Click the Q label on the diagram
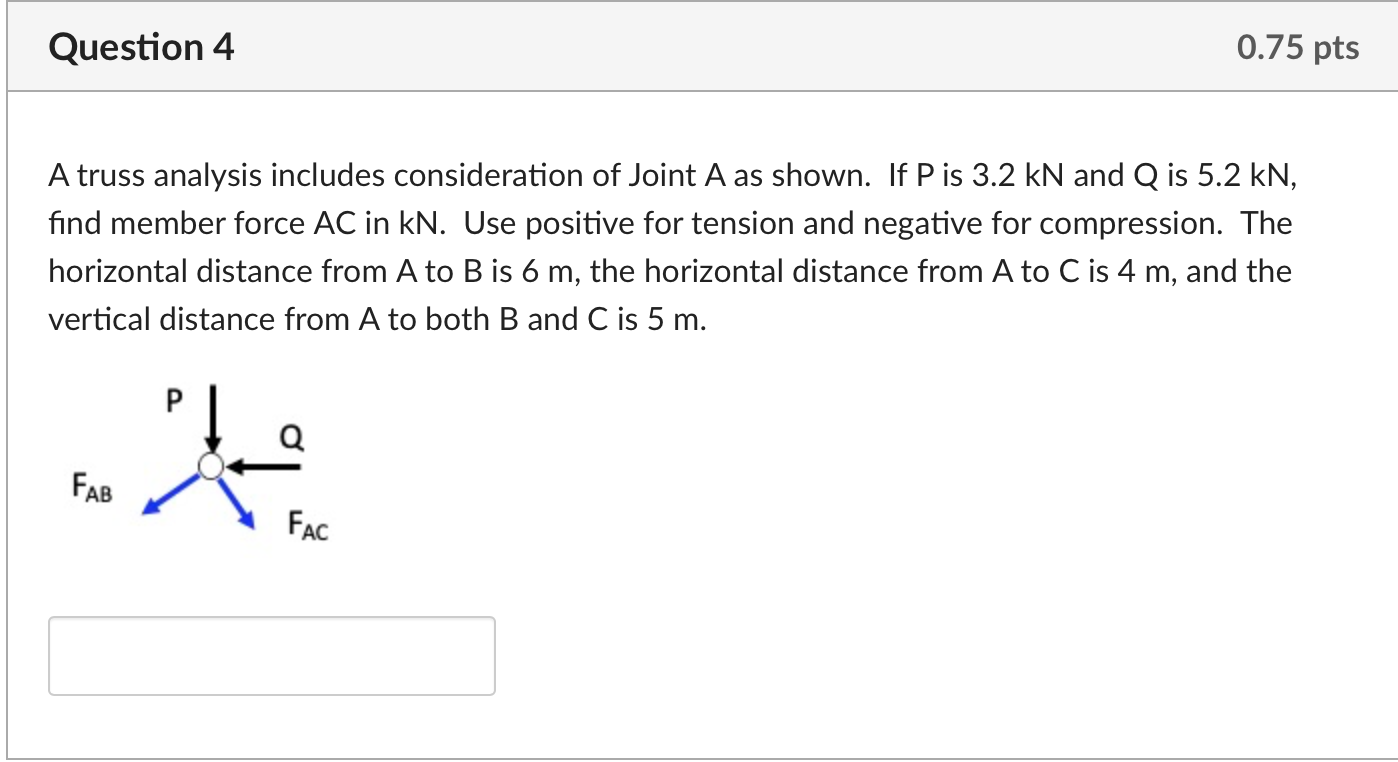The image size is (1398, 762). click(x=290, y=436)
